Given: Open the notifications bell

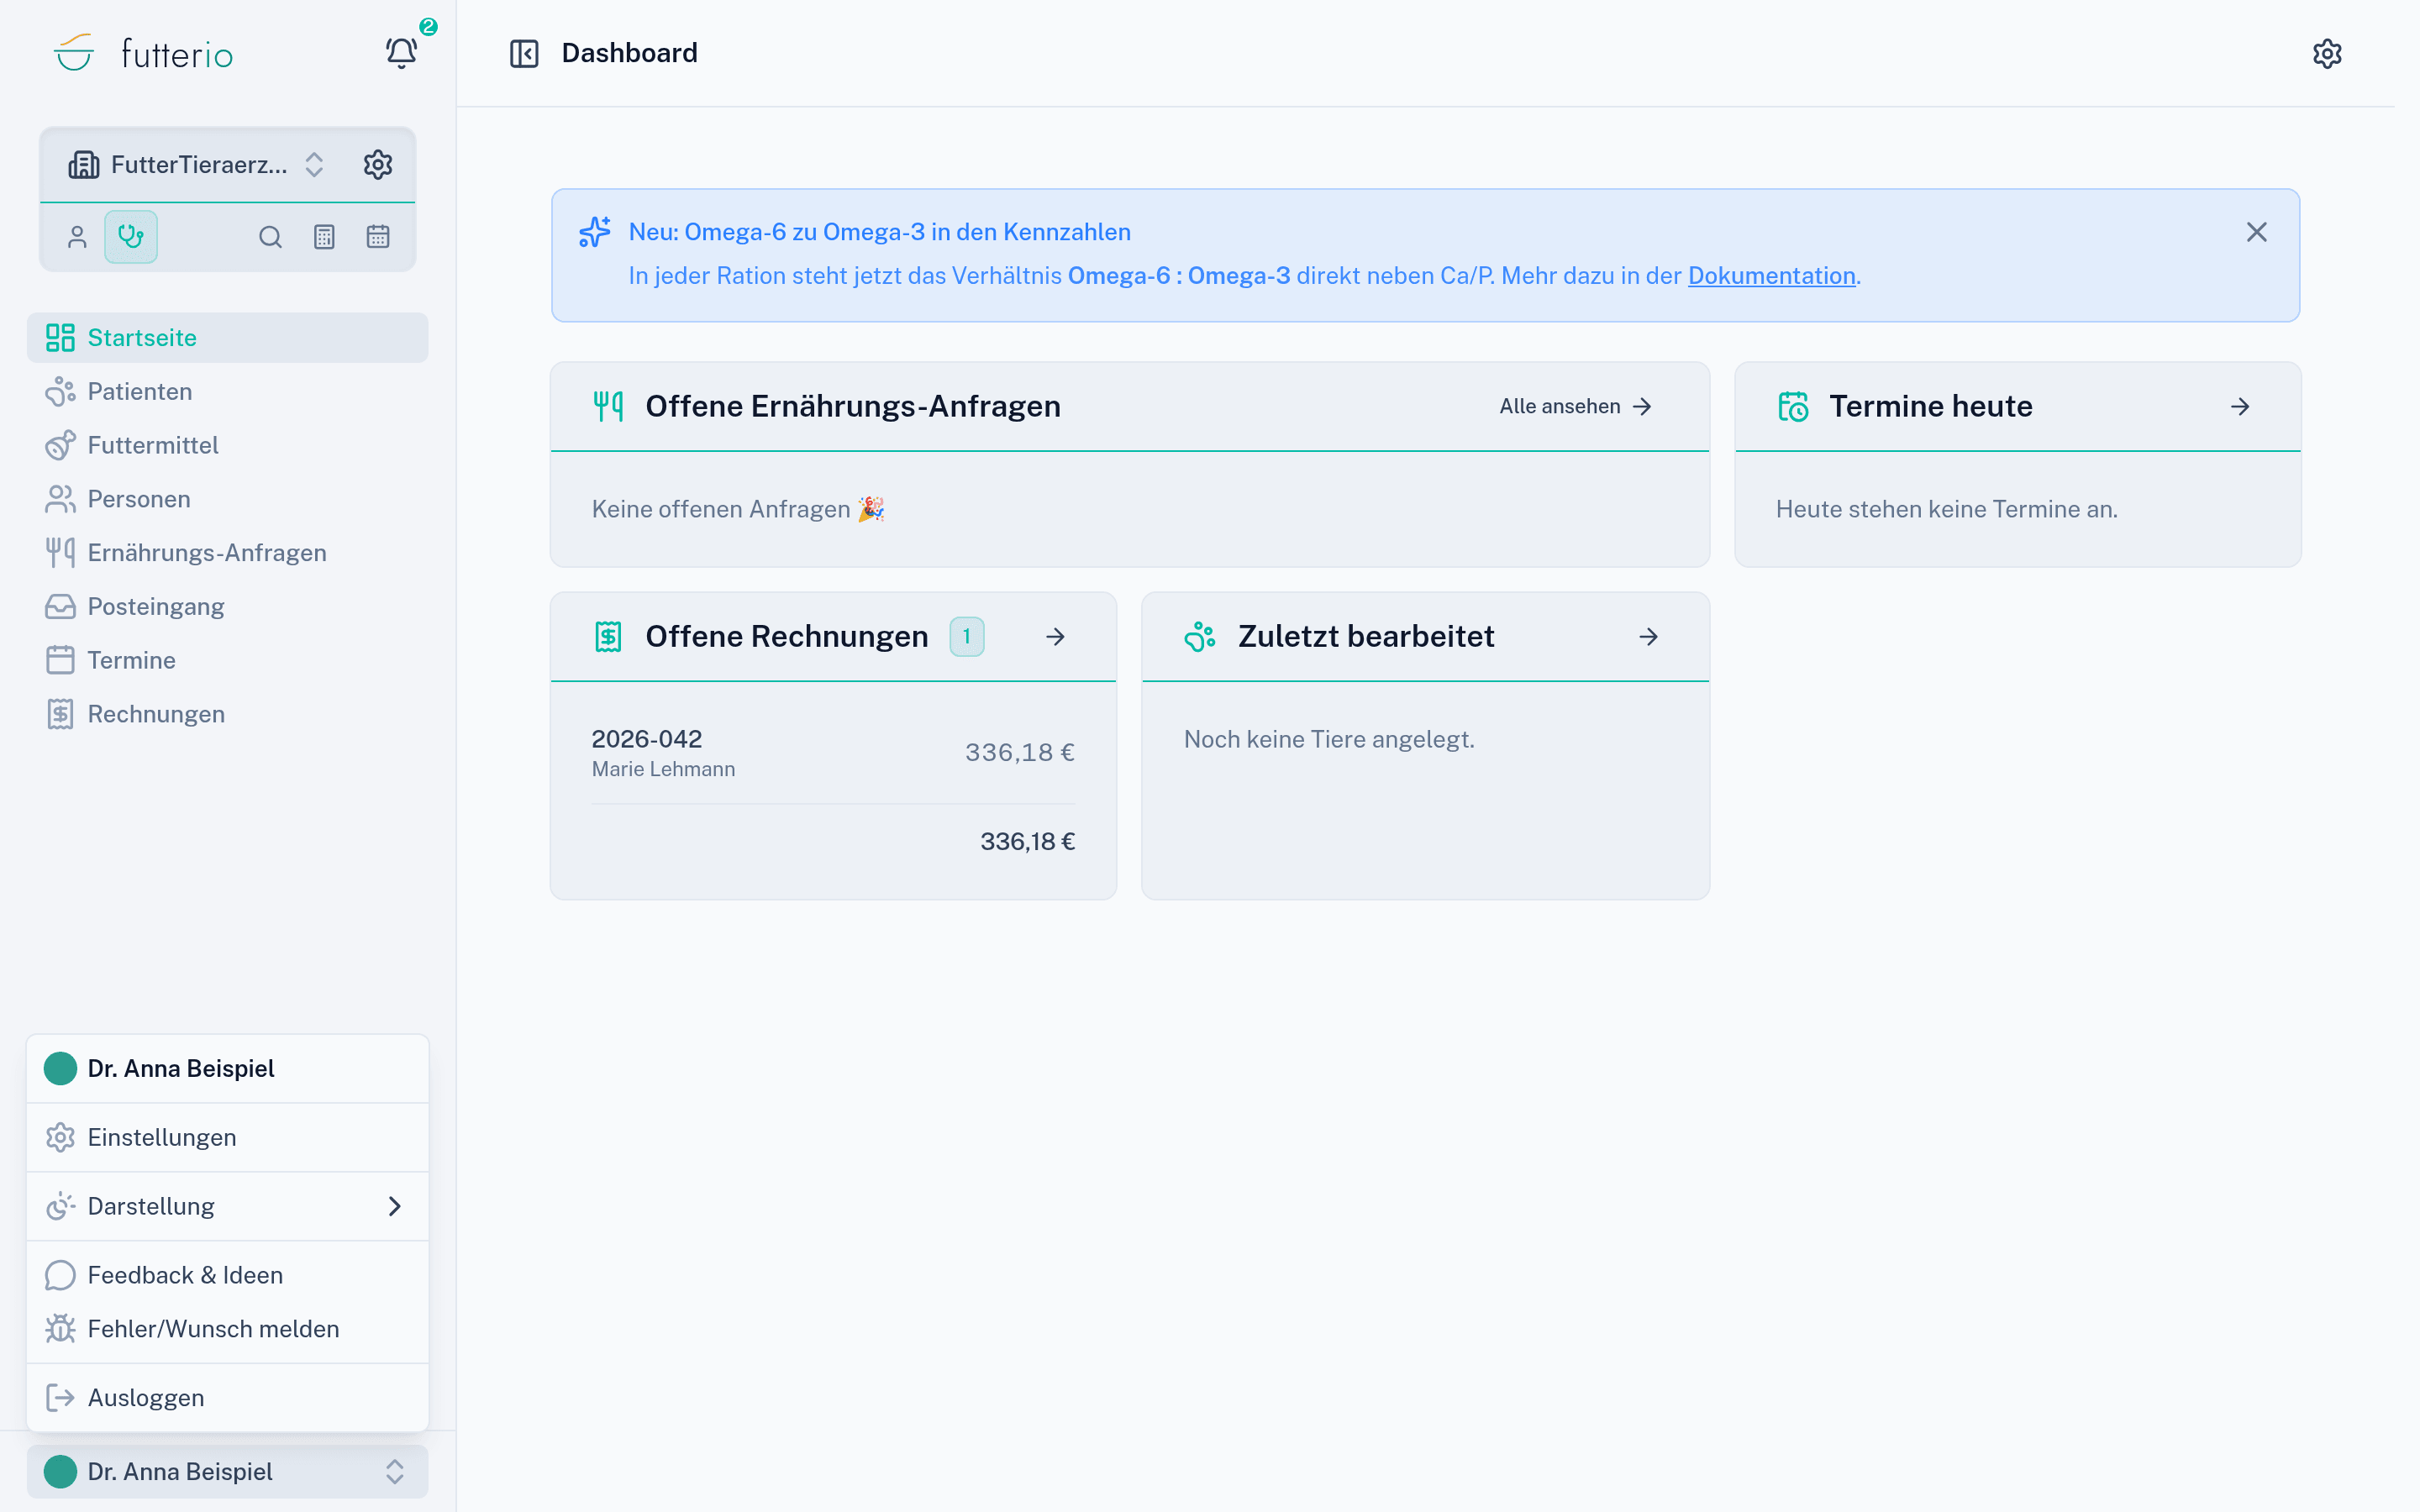Looking at the screenshot, I should [x=401, y=53].
